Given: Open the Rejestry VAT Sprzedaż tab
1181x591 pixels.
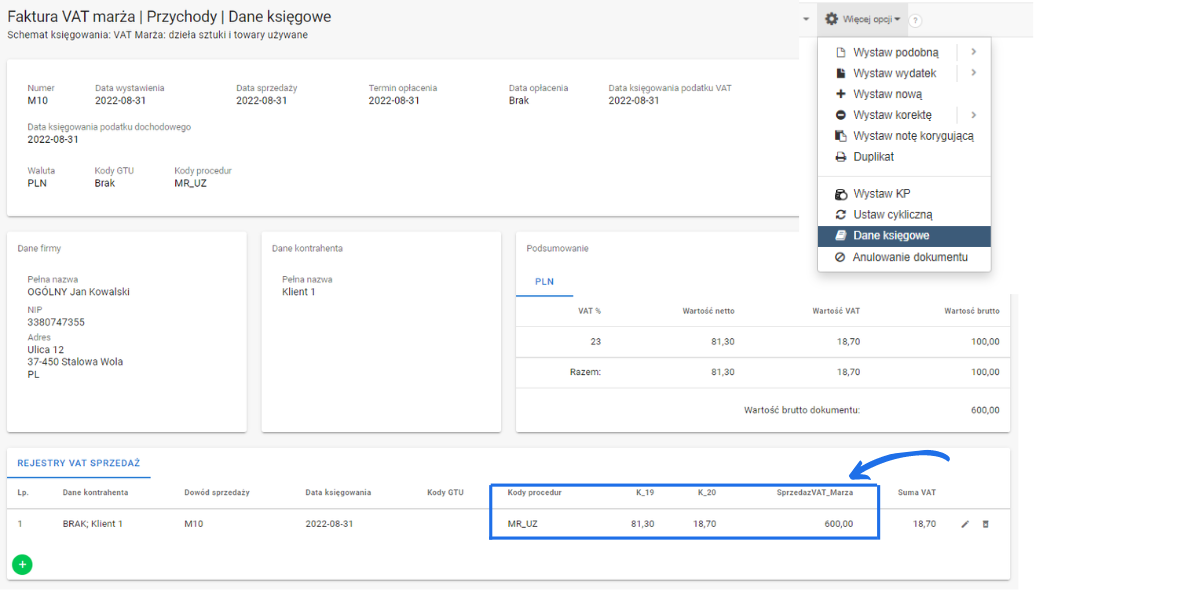Looking at the screenshot, I should pos(78,463).
